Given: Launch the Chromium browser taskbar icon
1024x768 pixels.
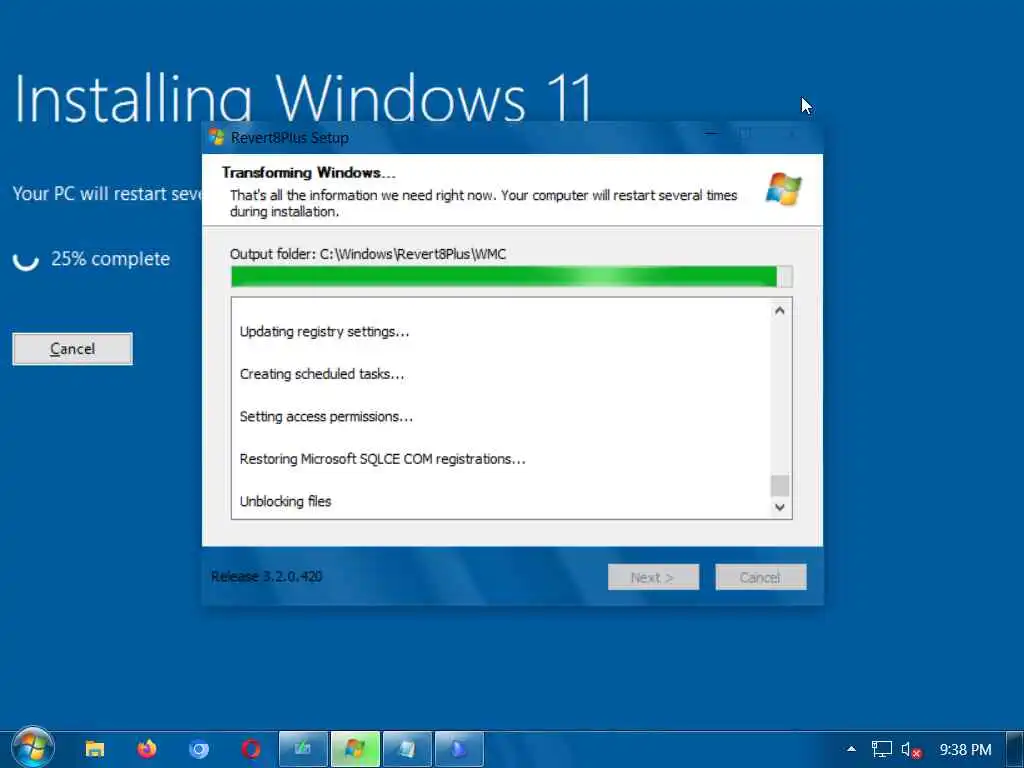Looking at the screenshot, I should click(199, 749).
